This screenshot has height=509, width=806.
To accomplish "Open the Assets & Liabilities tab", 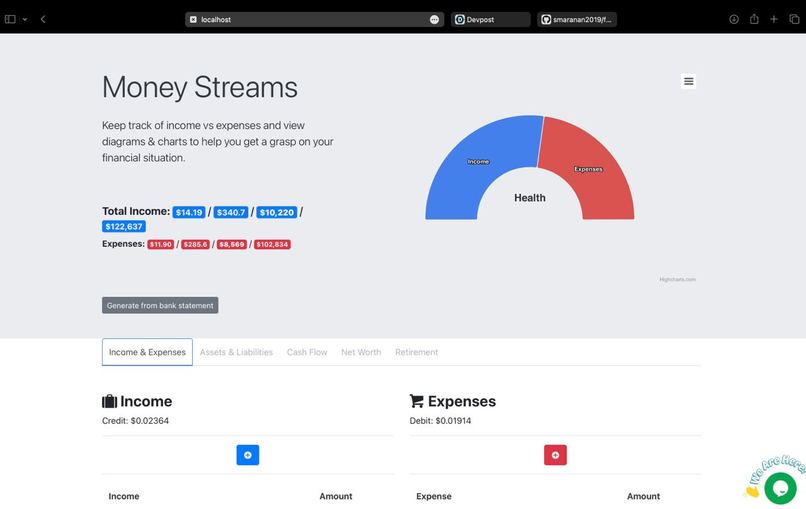I will tap(236, 352).
